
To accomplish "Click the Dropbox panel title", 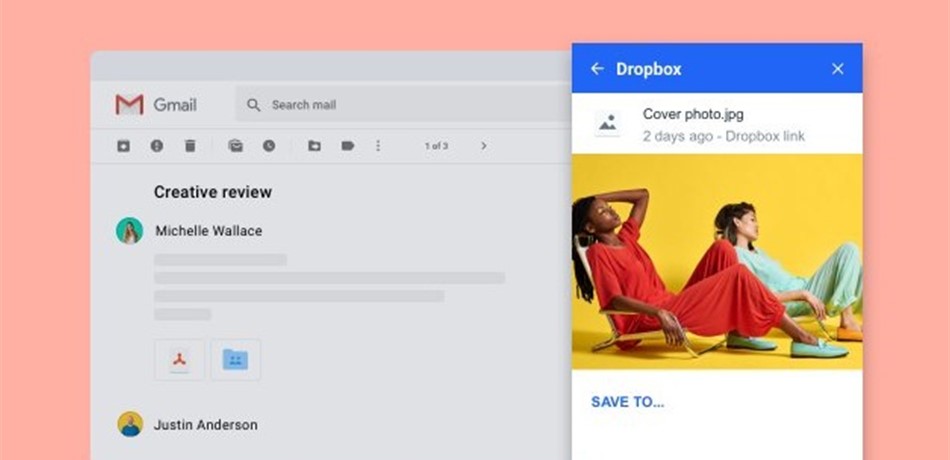I will (649, 69).
